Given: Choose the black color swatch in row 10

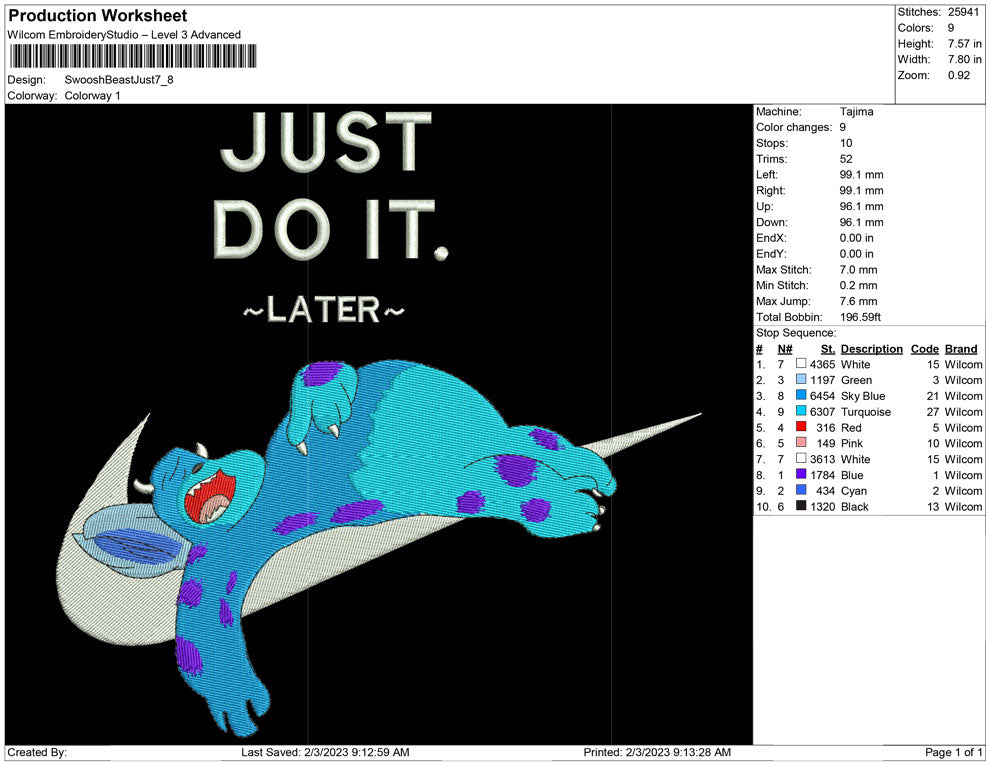Looking at the screenshot, I should (x=801, y=507).
